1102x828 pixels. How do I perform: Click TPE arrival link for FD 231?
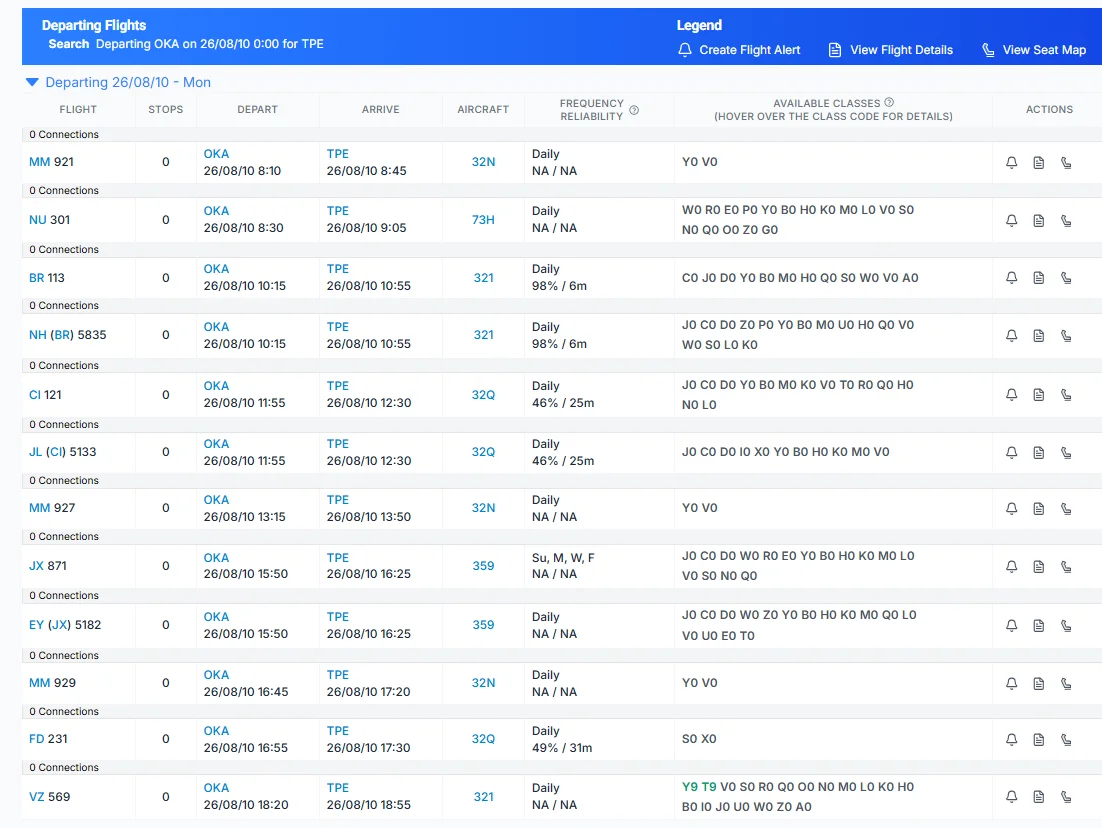click(x=338, y=731)
